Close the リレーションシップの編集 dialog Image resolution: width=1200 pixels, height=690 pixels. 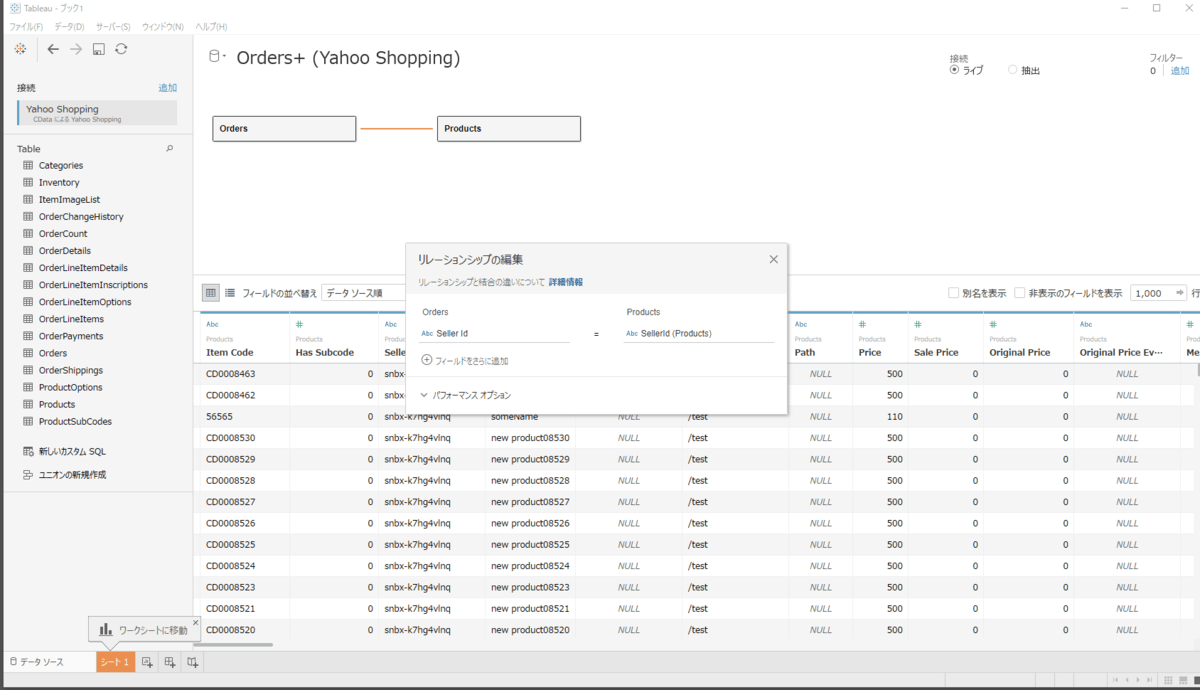click(773, 259)
